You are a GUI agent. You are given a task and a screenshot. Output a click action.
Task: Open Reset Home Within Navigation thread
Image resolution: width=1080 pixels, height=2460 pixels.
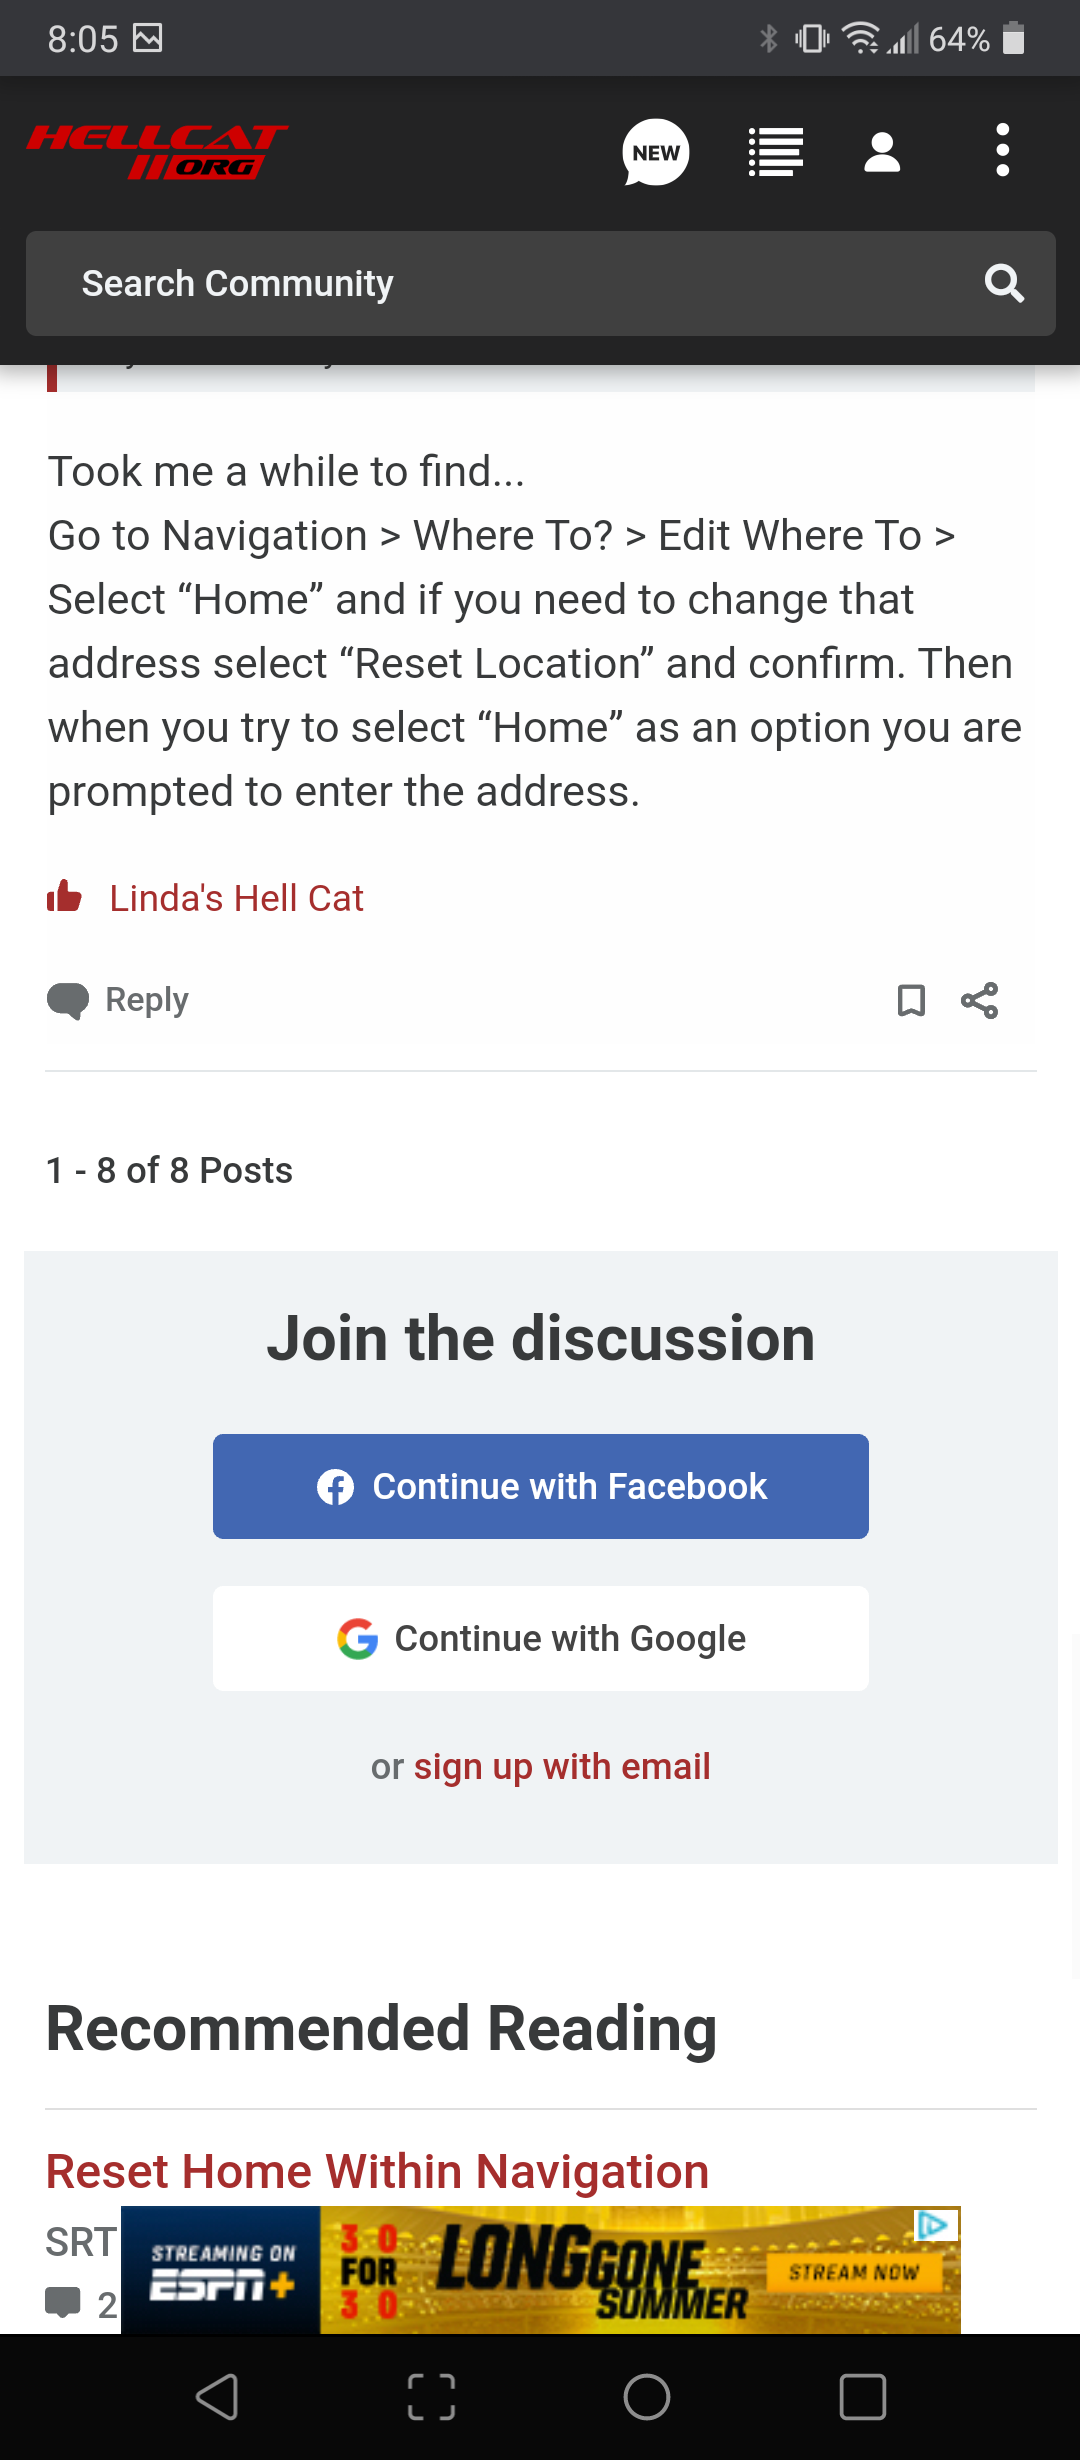pyautogui.click(x=377, y=2172)
